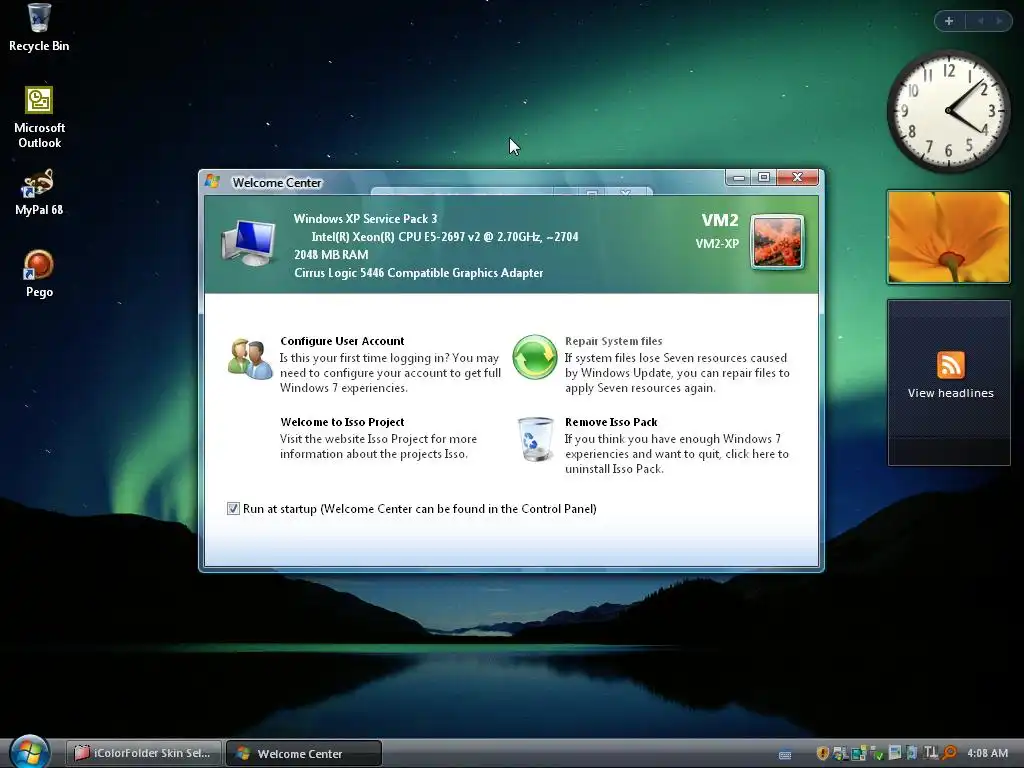
Task: Select the MyPal 68 desktop shortcut
Action: pyautogui.click(x=39, y=192)
